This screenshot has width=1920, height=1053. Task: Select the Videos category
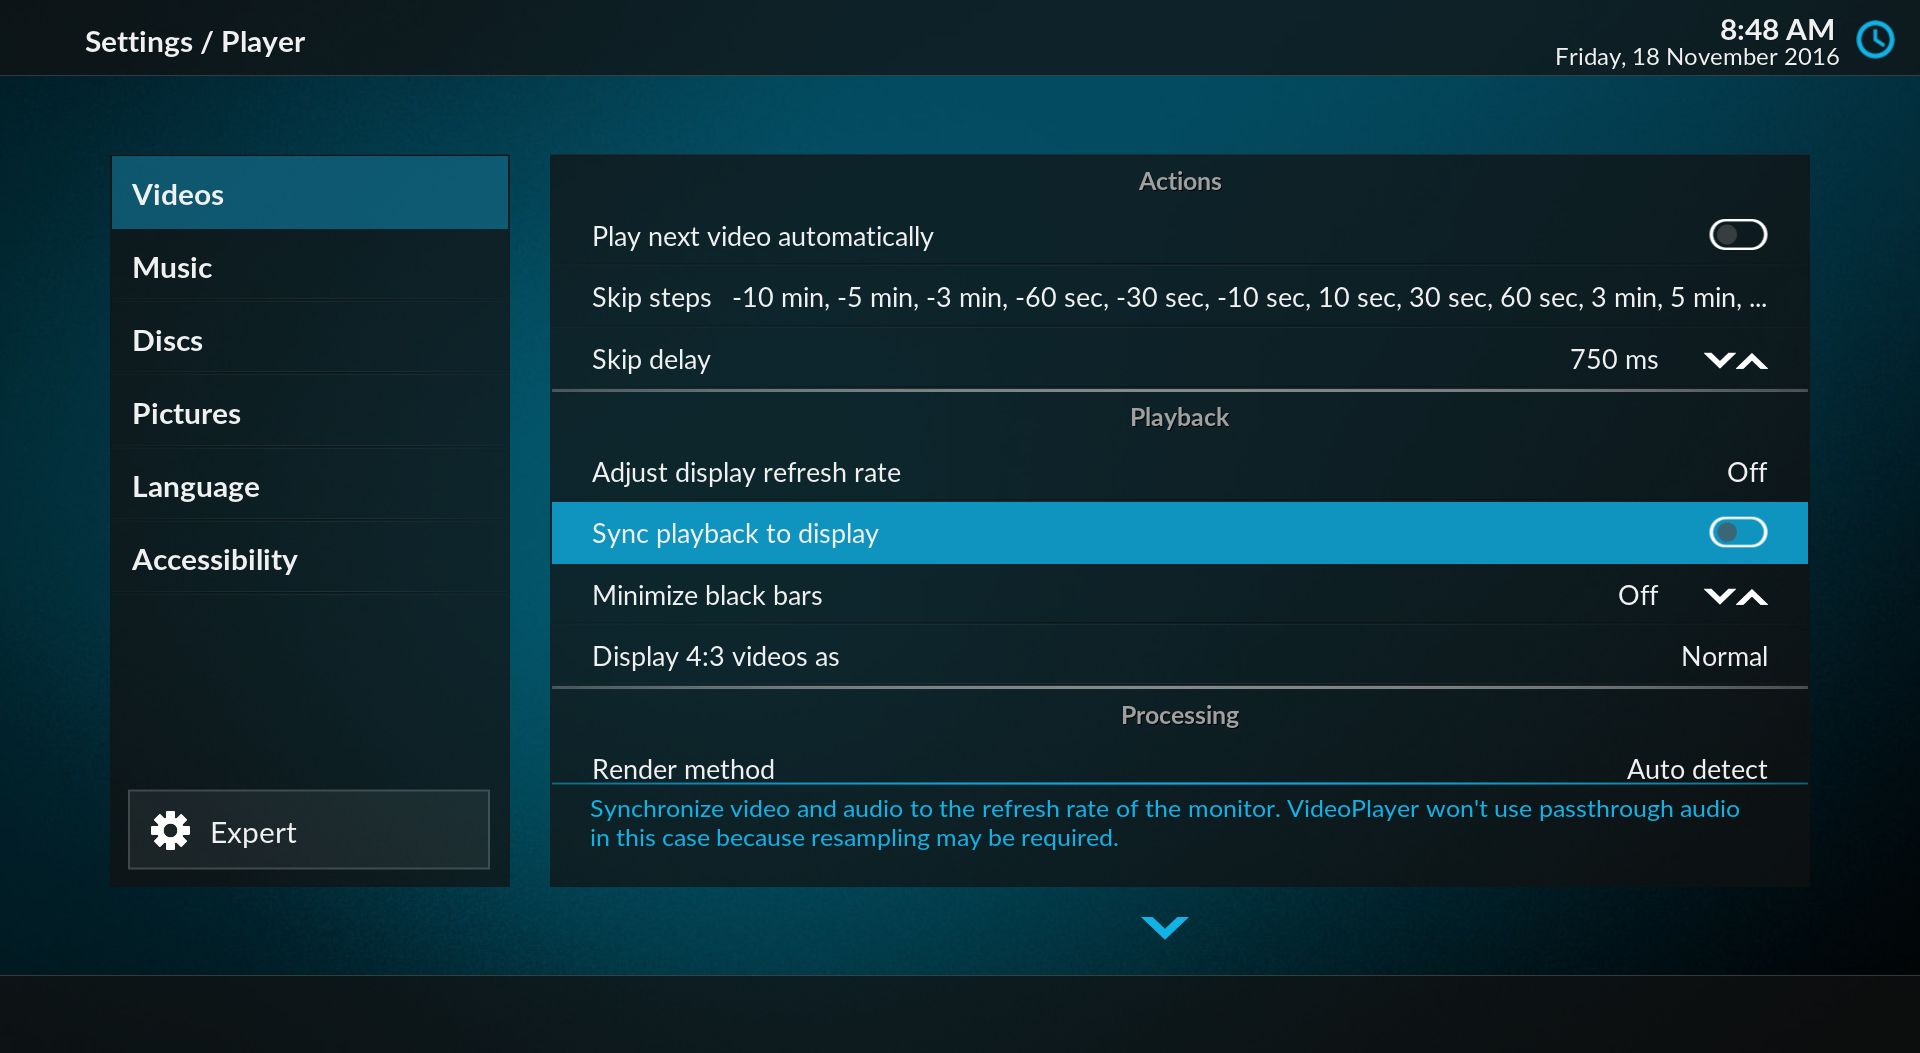pyautogui.click(x=310, y=194)
